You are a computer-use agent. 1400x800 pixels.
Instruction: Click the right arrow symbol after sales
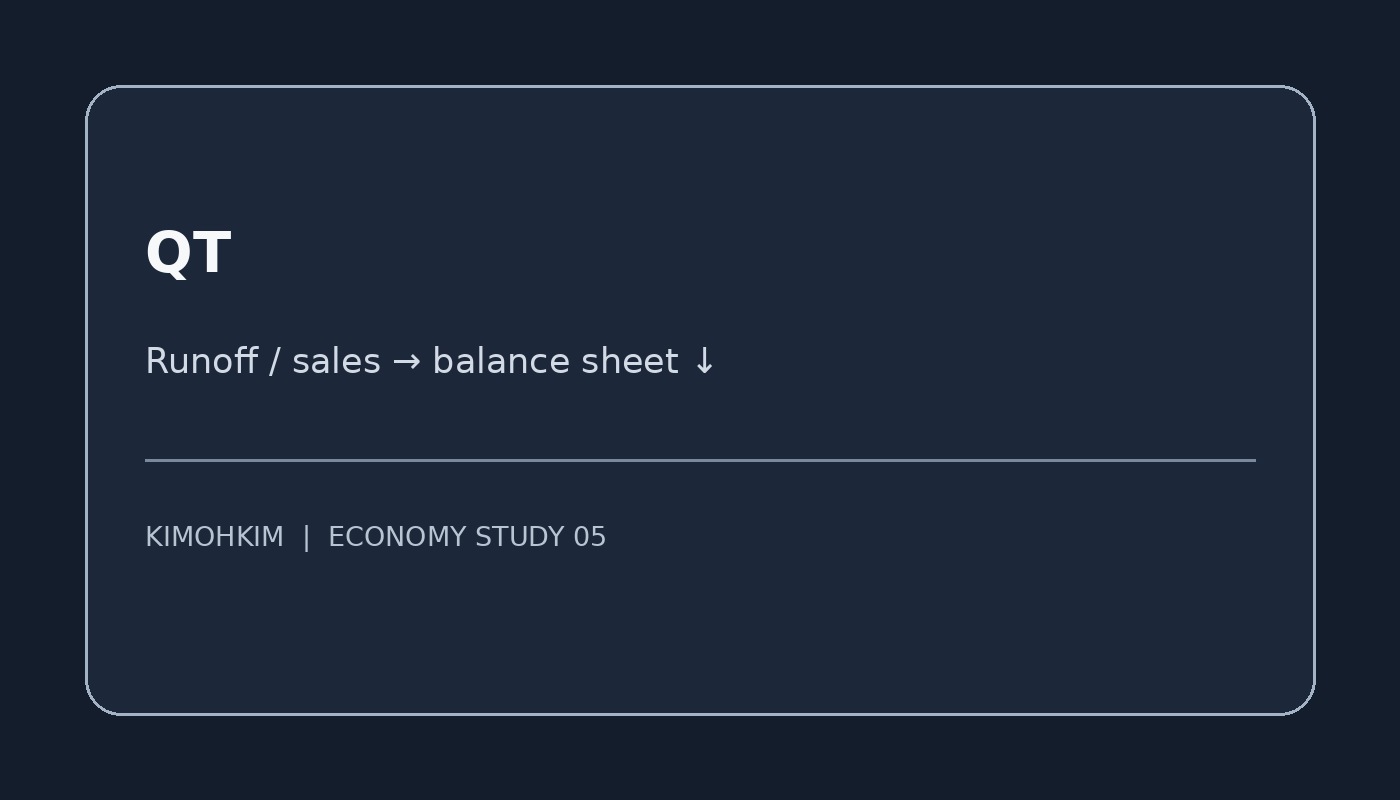[406, 362]
